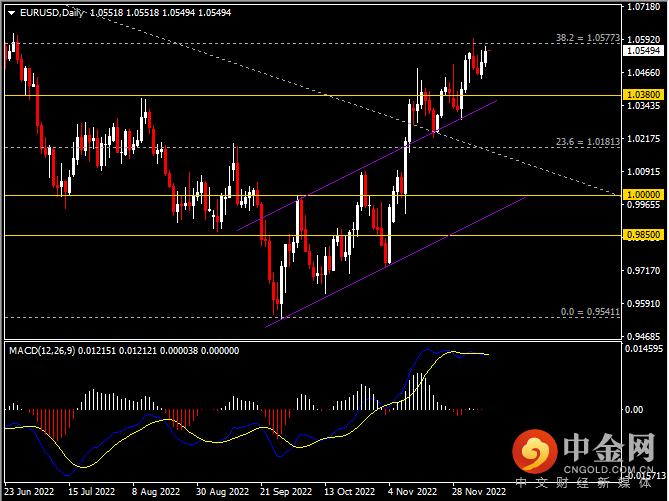Click the MACD scale value 0.014595
The height and width of the screenshot is (501, 669).
[645, 348]
